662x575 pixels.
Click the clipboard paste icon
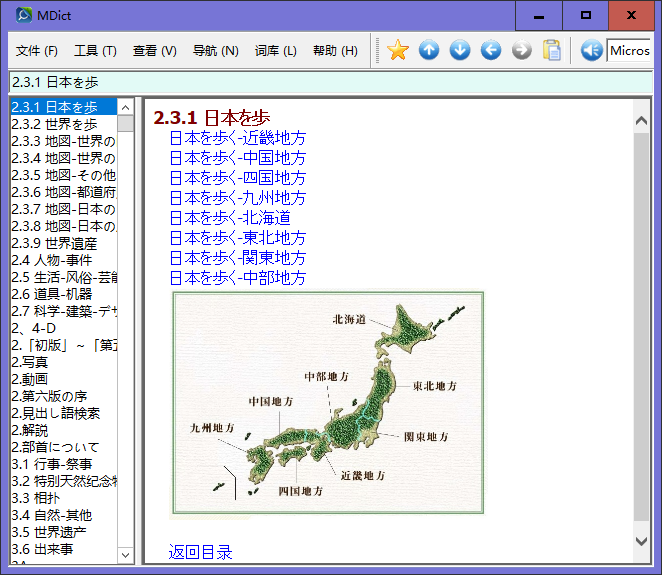pyautogui.click(x=551, y=50)
